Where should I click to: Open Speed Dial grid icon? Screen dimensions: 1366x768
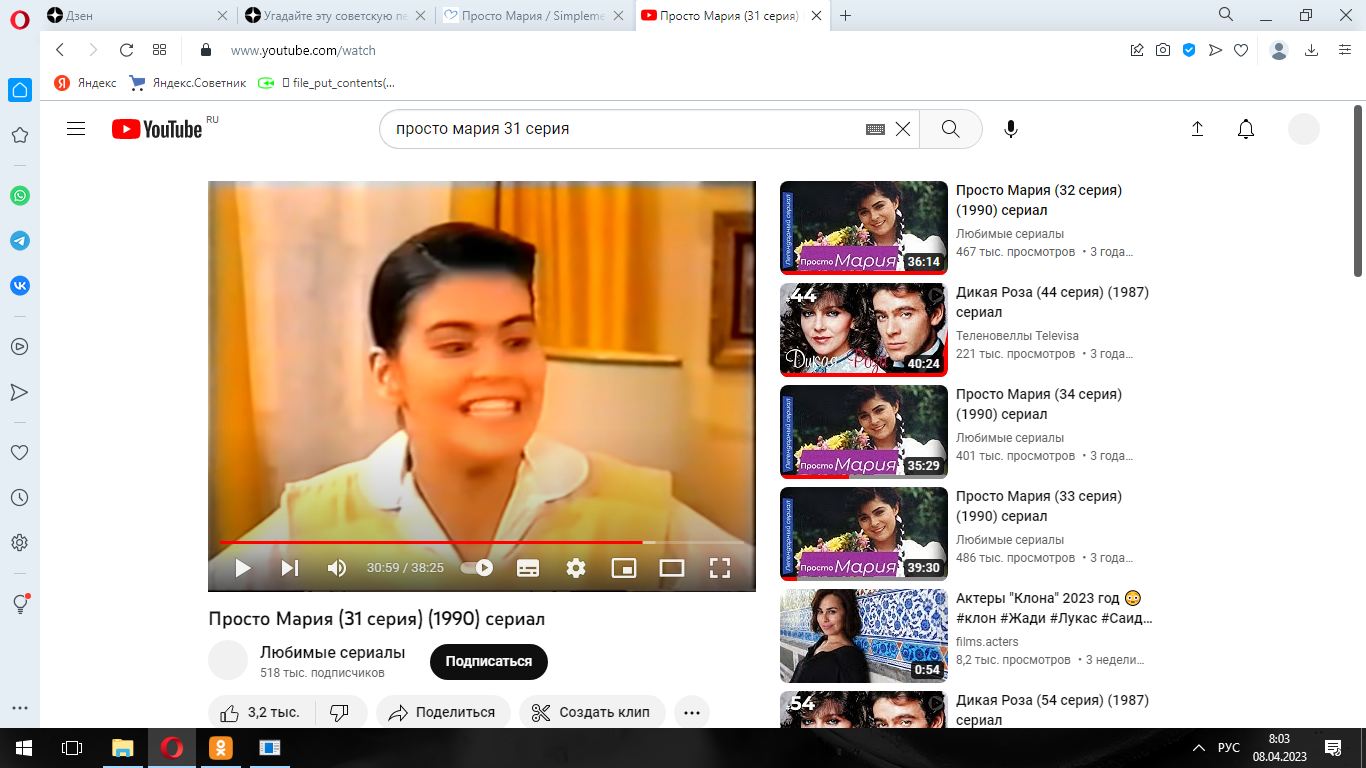pyautogui.click(x=159, y=50)
